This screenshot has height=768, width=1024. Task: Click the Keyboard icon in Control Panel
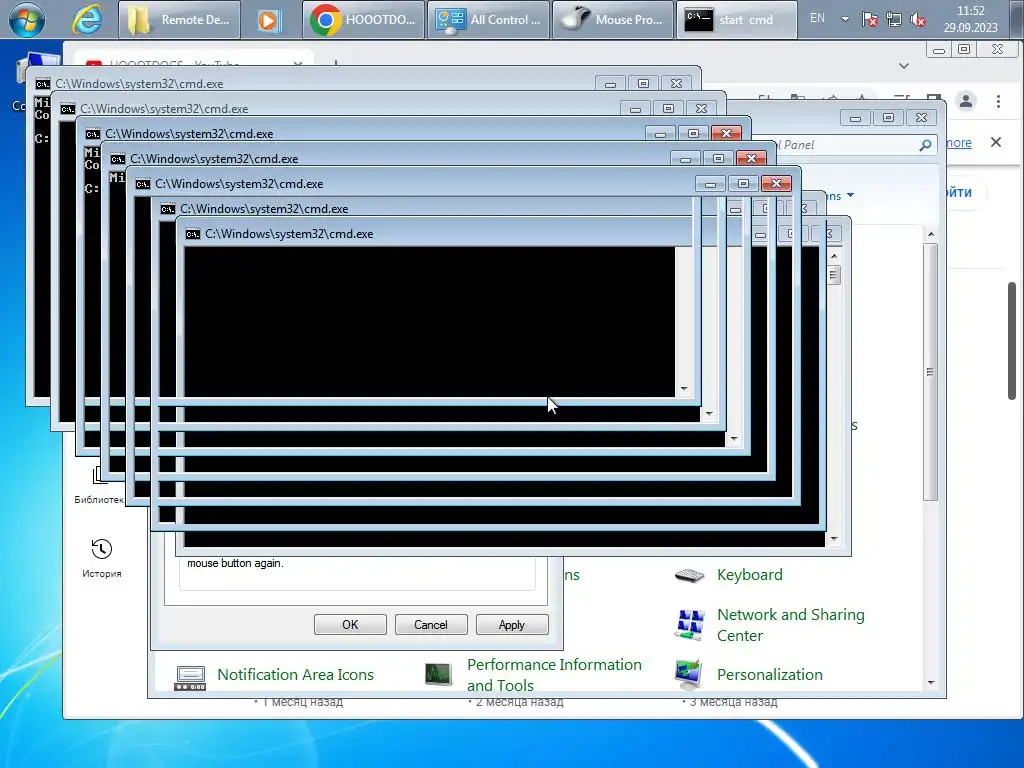tap(690, 575)
